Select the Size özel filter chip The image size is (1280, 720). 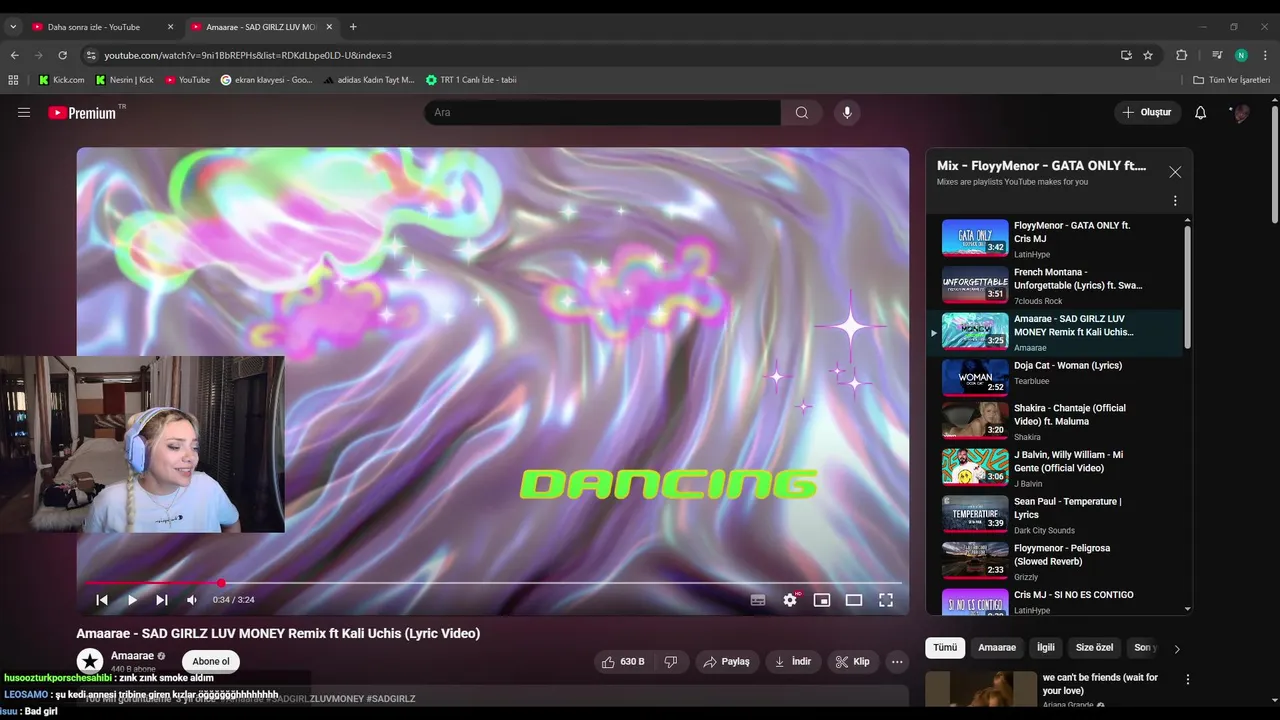pos(1094,648)
